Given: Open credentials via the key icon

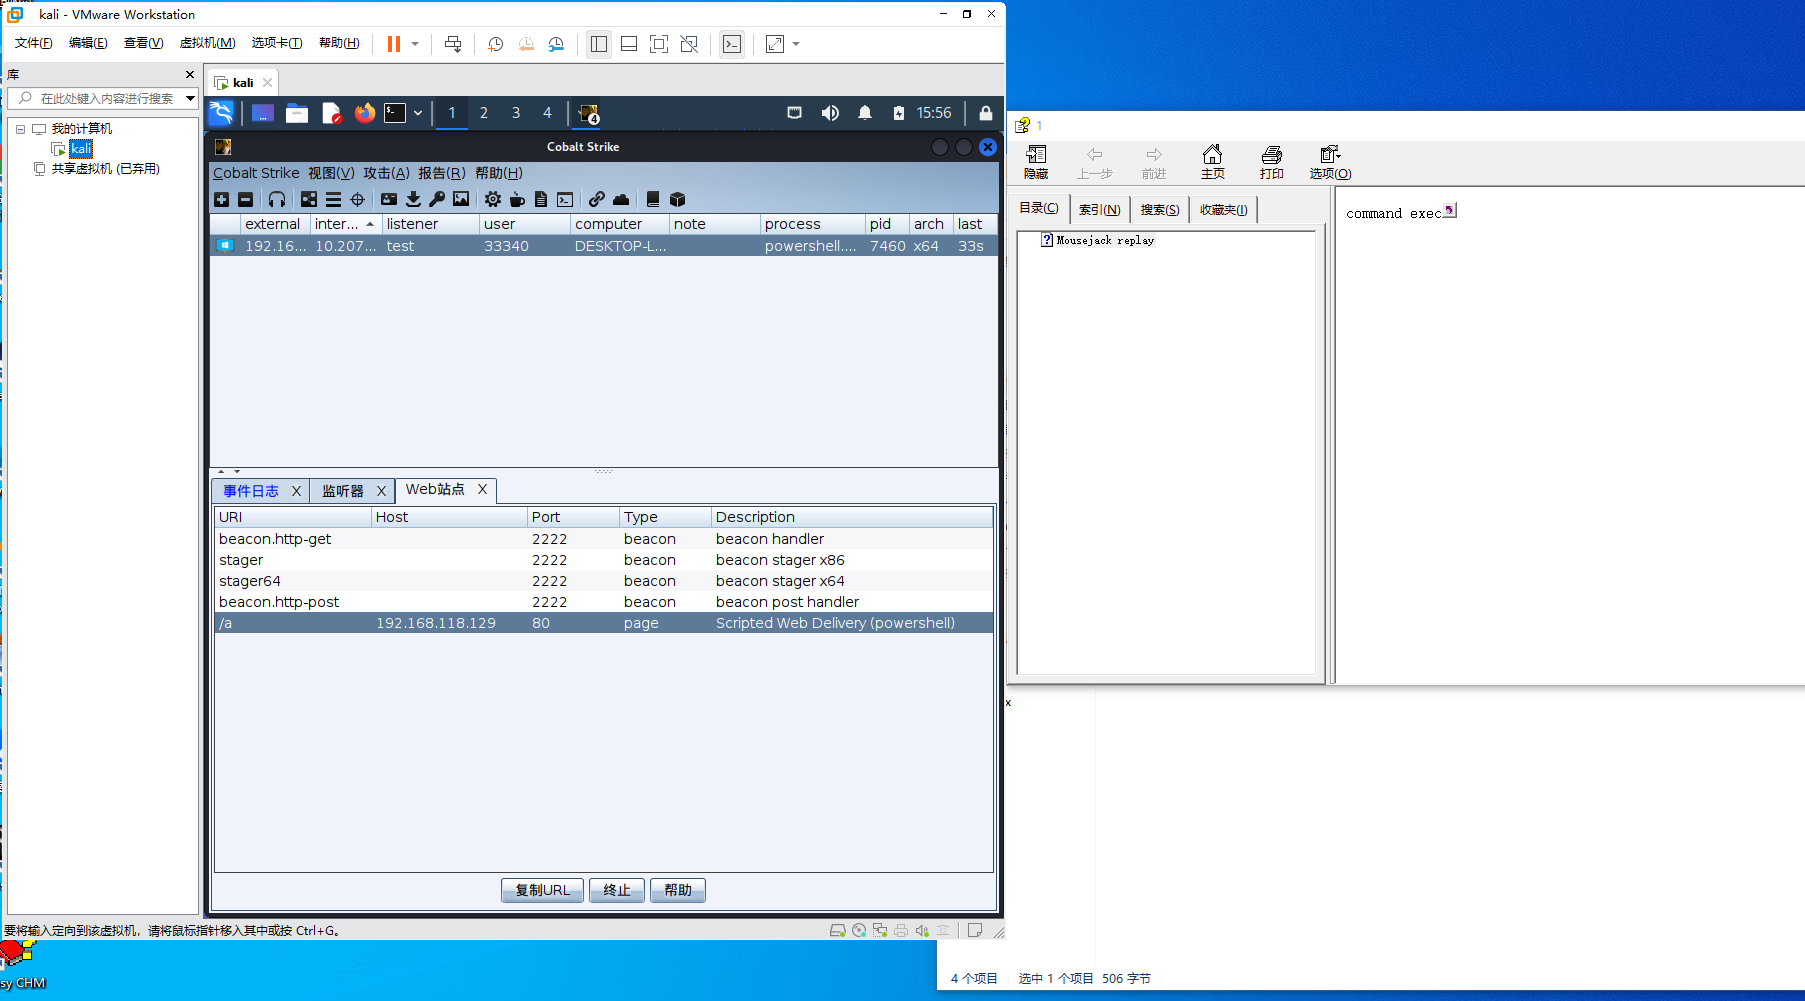Looking at the screenshot, I should tap(437, 199).
